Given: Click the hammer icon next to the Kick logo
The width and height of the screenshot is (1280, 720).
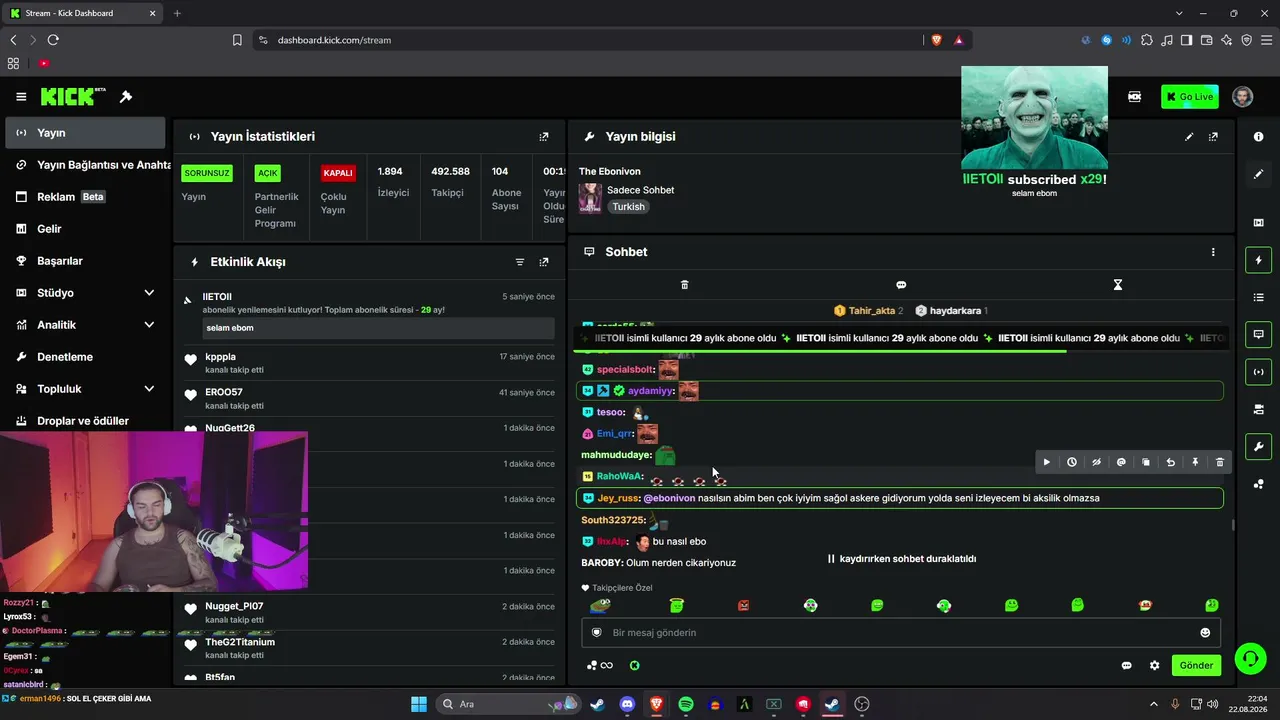Looking at the screenshot, I should [126, 97].
